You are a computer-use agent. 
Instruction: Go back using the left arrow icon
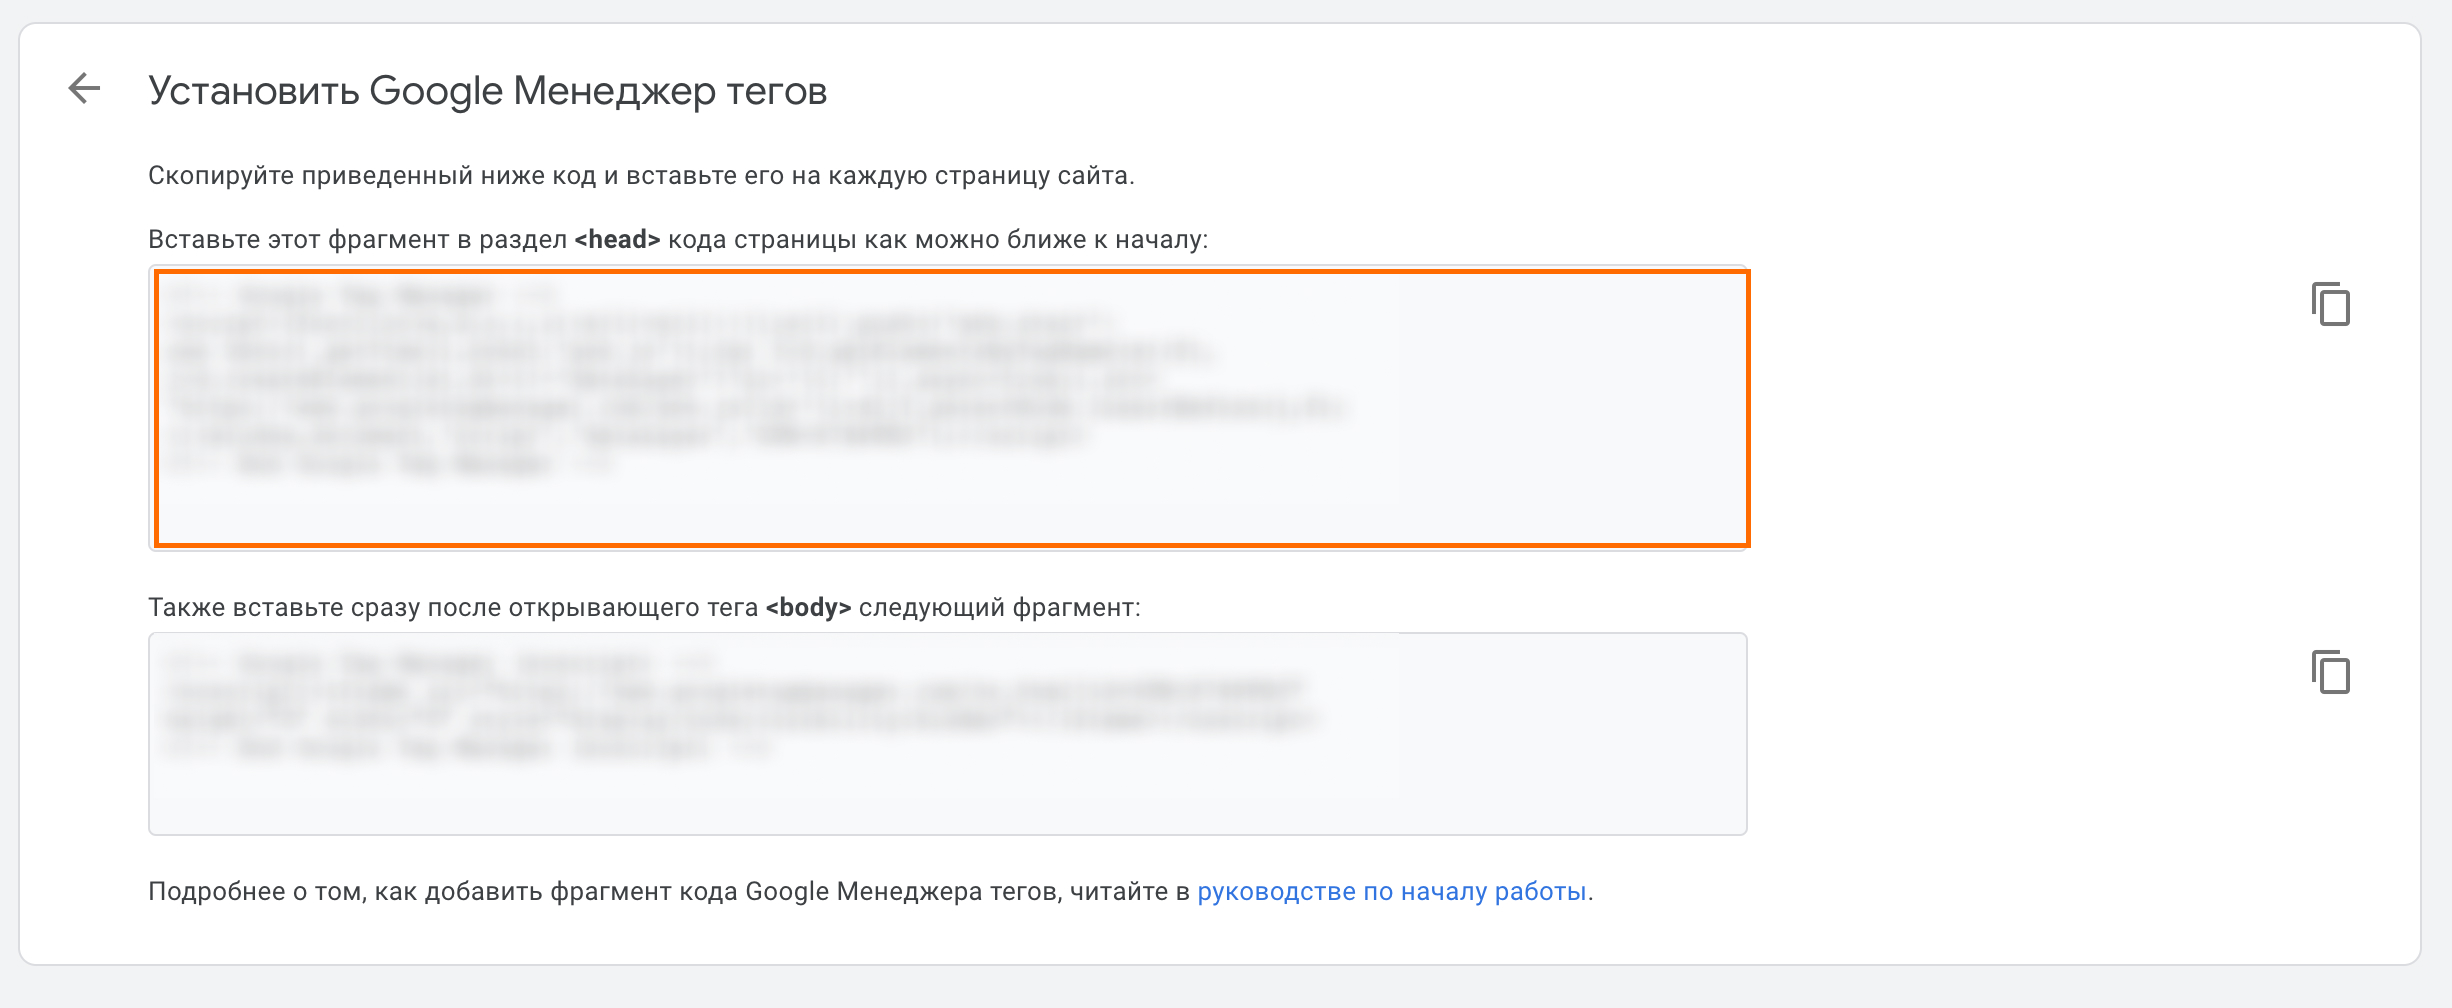tap(85, 89)
